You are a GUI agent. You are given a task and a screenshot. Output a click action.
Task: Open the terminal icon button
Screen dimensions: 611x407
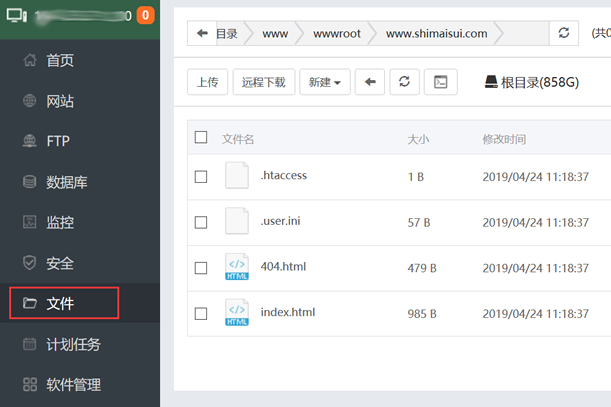click(440, 82)
